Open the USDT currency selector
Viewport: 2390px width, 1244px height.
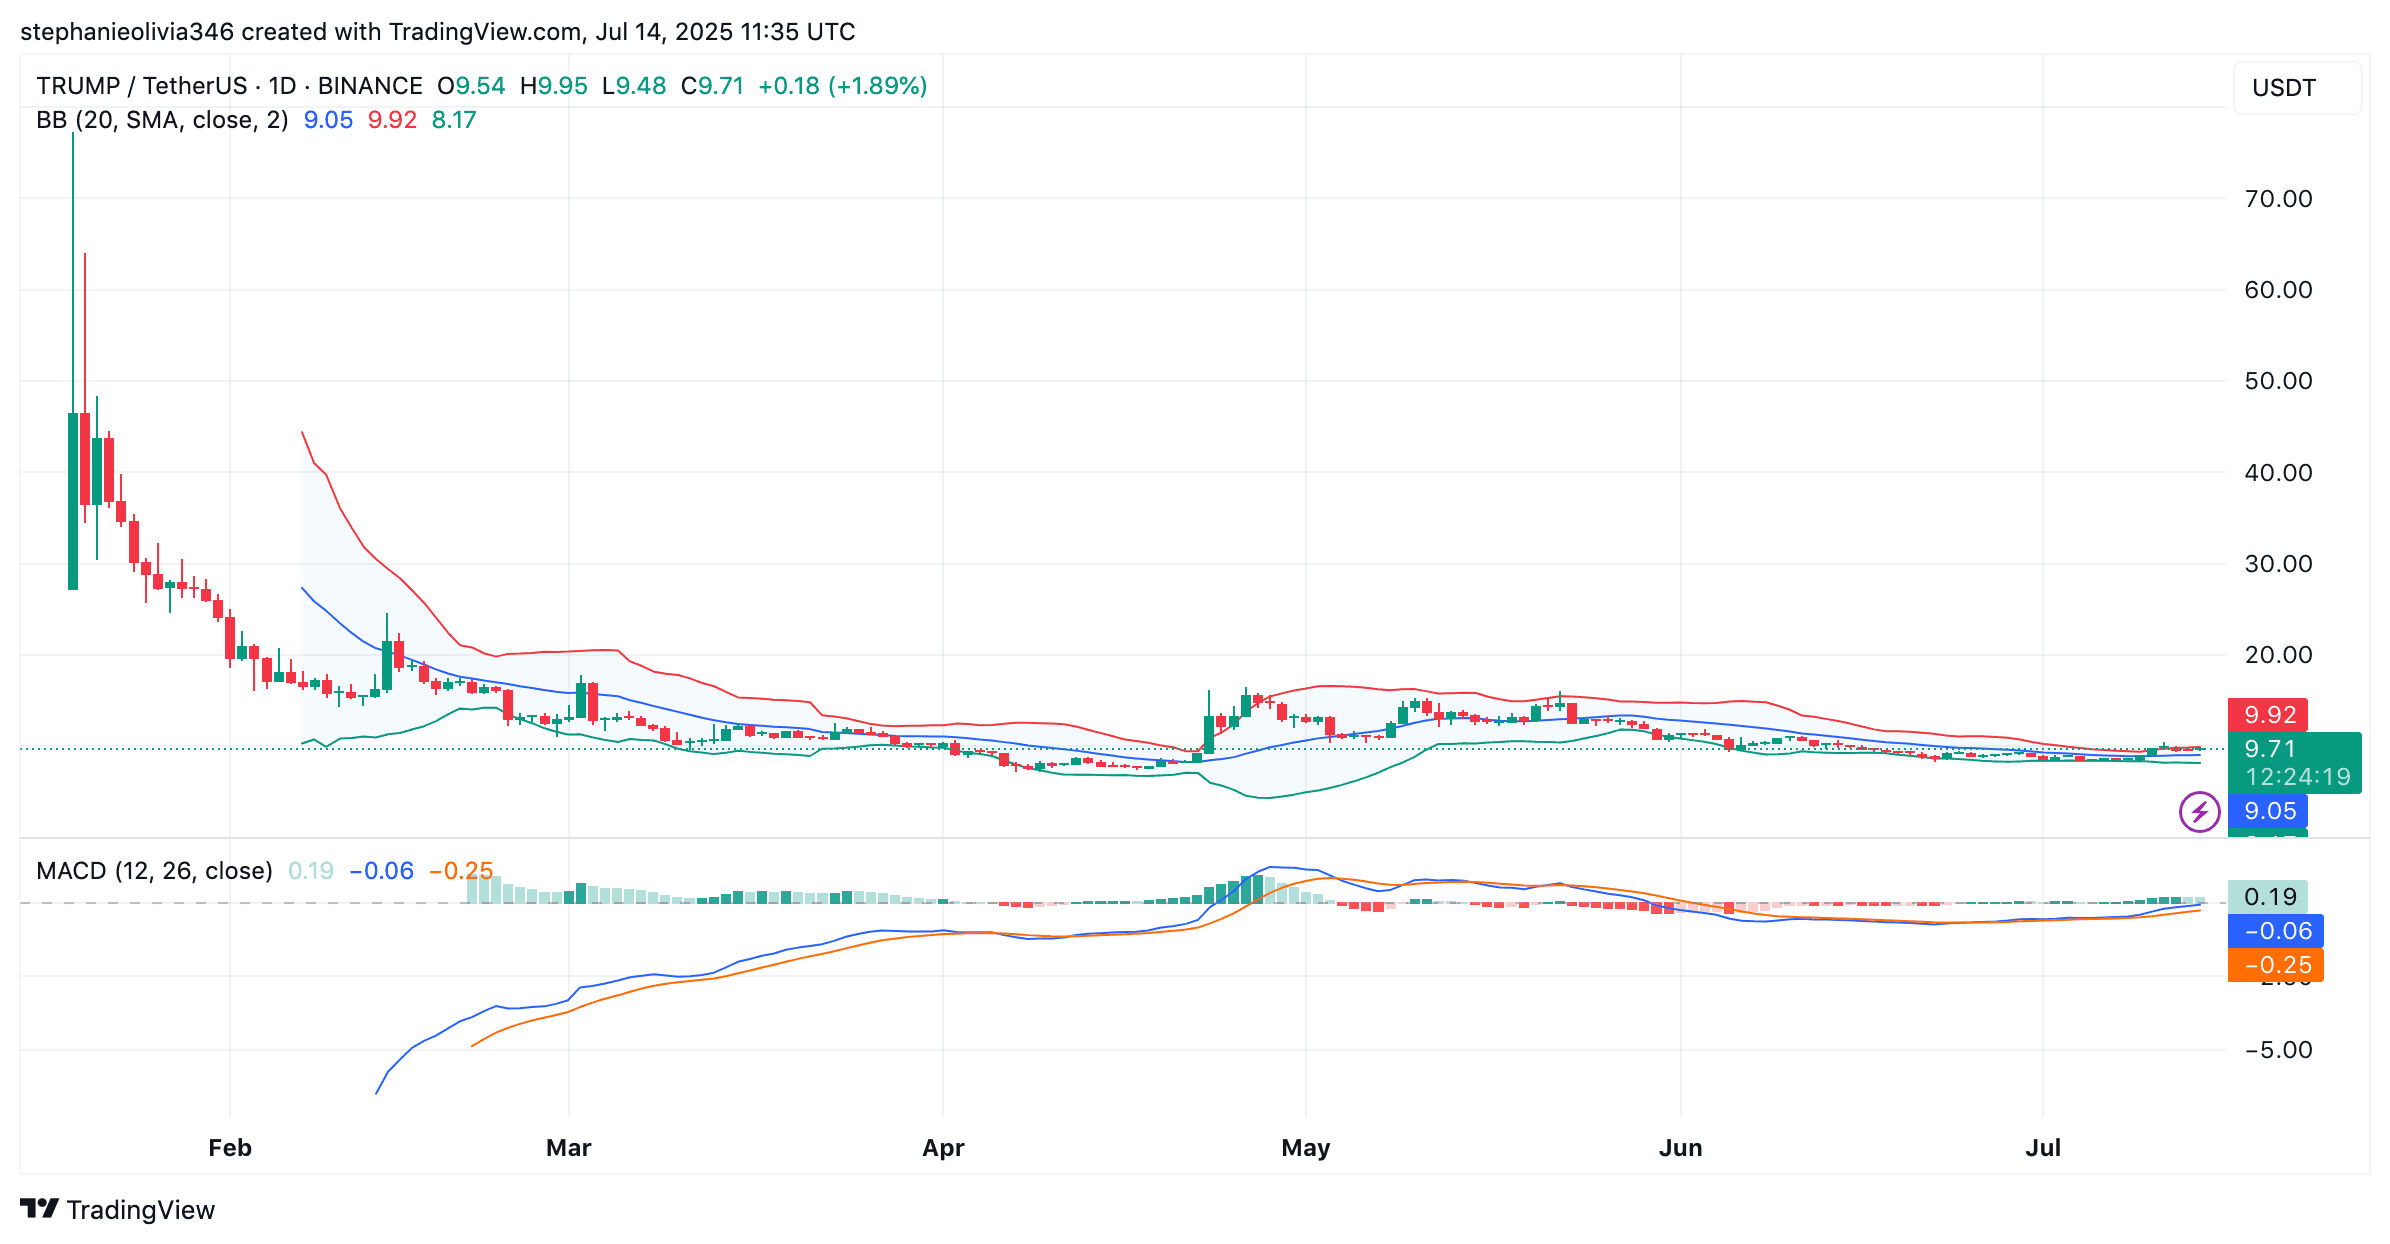[2296, 88]
